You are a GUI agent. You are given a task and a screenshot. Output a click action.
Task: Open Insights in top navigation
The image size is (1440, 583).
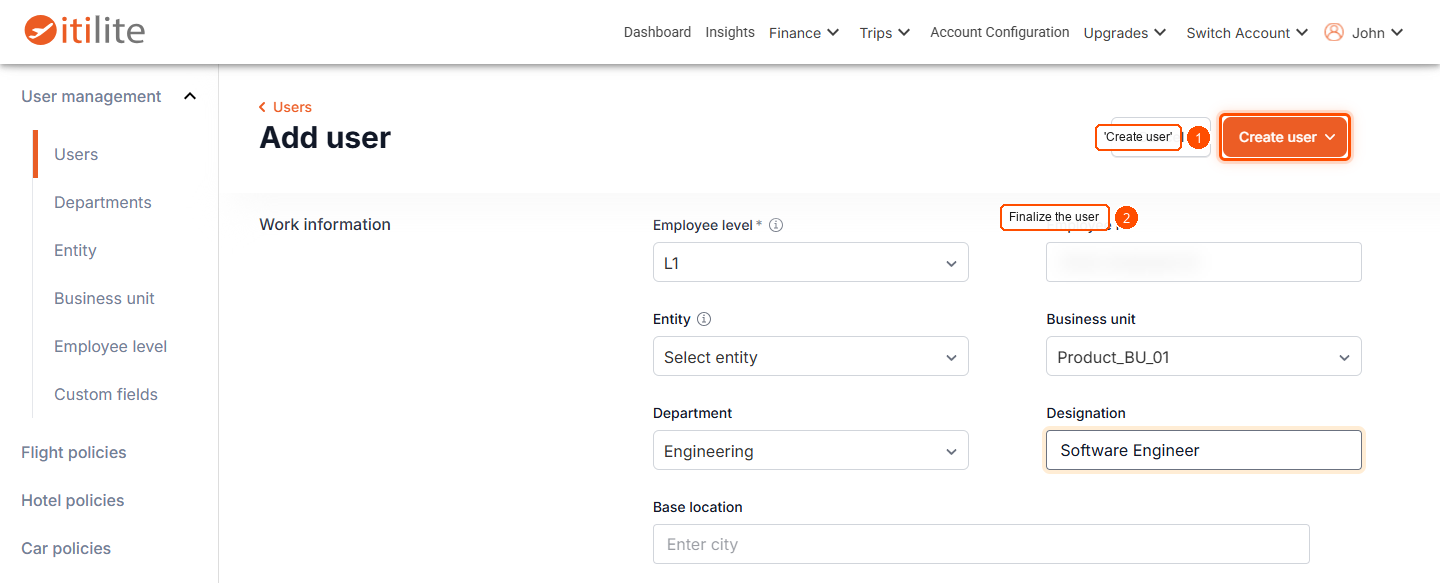[x=730, y=32]
